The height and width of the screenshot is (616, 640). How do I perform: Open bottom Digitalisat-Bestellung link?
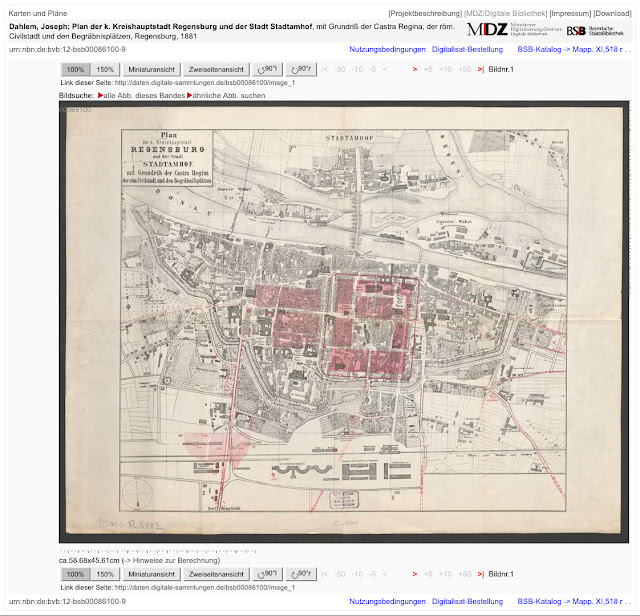point(467,601)
